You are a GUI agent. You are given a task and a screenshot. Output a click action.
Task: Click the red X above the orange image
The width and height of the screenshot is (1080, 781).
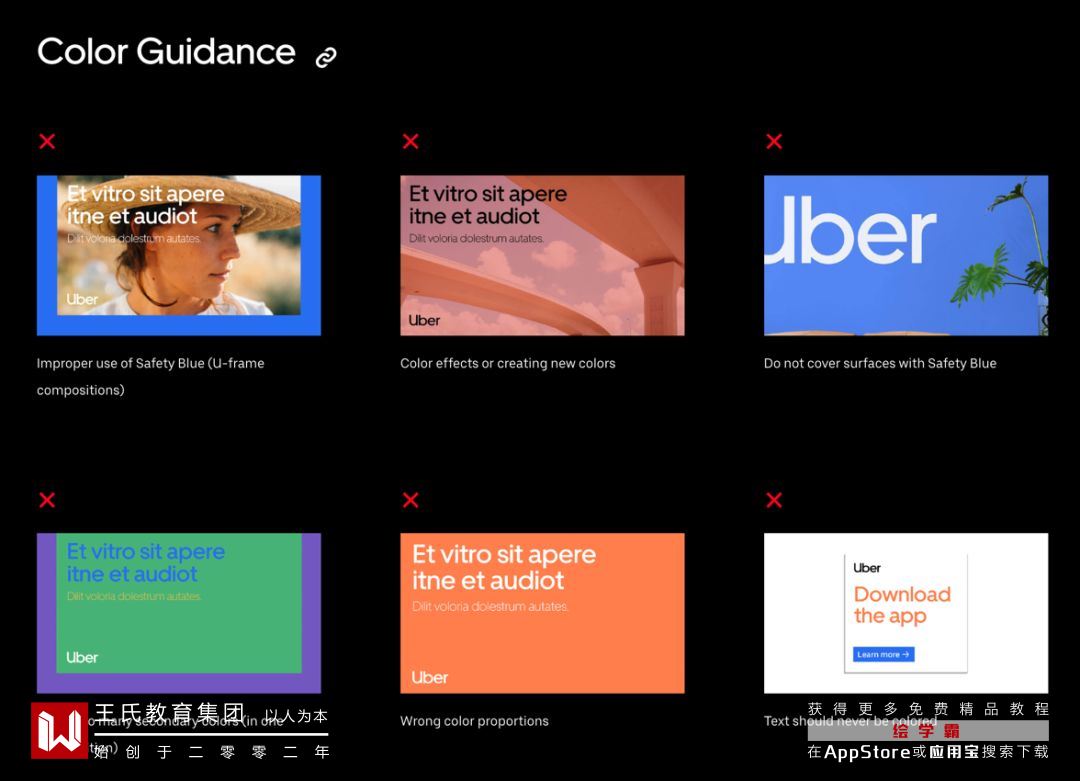[x=411, y=500]
